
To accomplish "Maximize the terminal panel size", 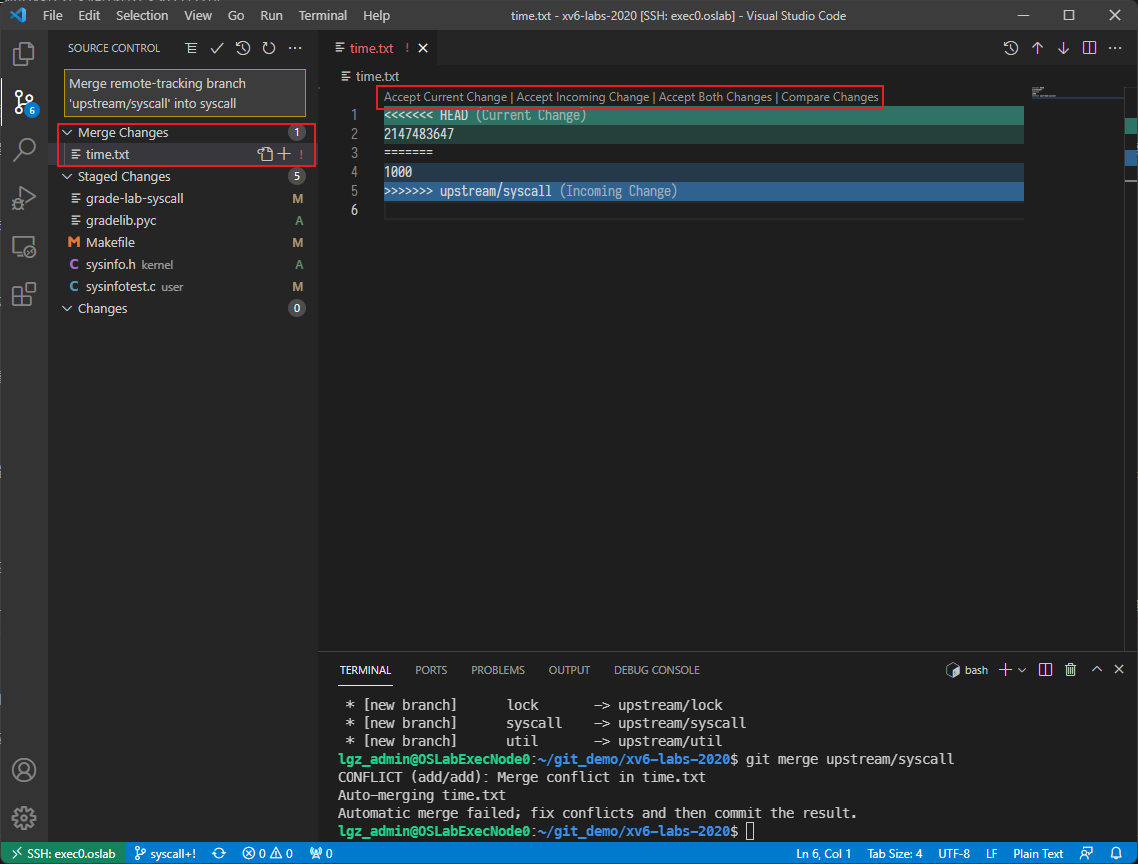I will tap(1096, 670).
